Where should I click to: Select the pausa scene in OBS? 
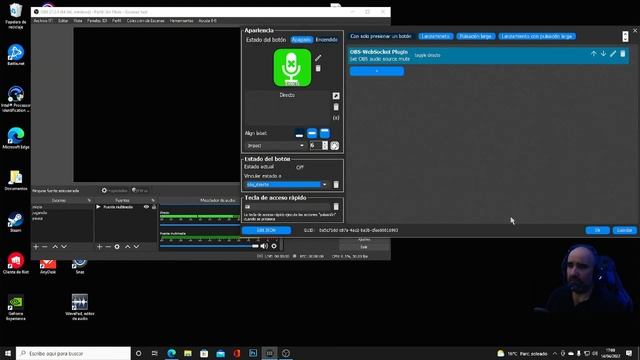pyautogui.click(x=38, y=218)
